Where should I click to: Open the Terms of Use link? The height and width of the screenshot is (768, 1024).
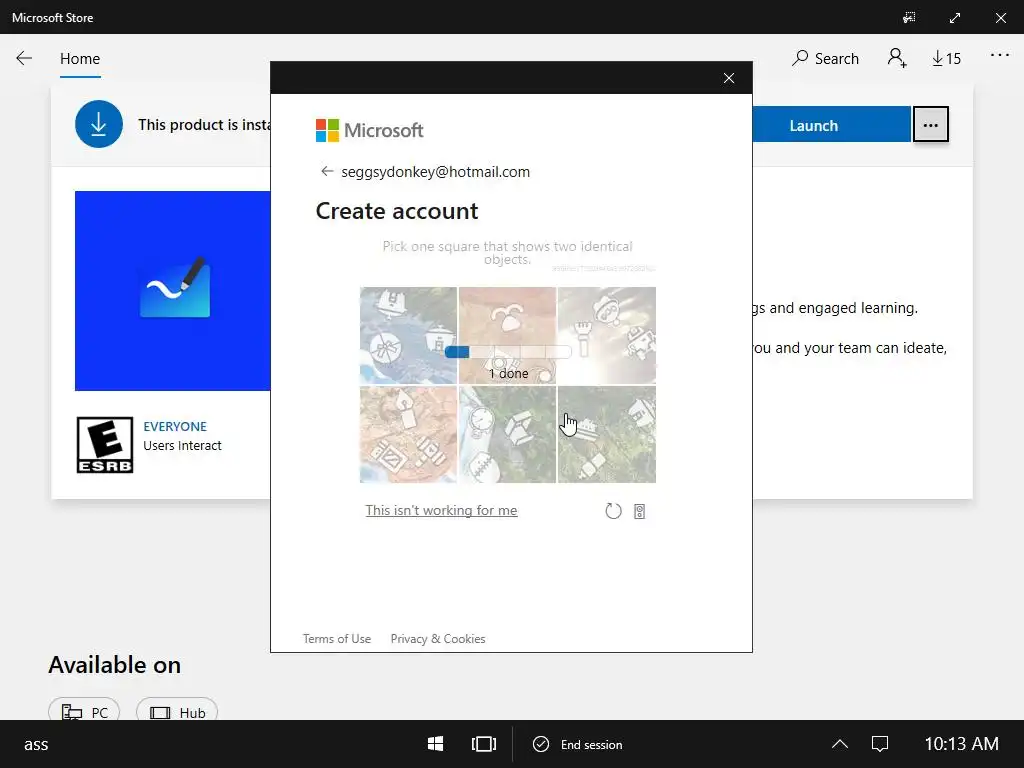tap(336, 639)
